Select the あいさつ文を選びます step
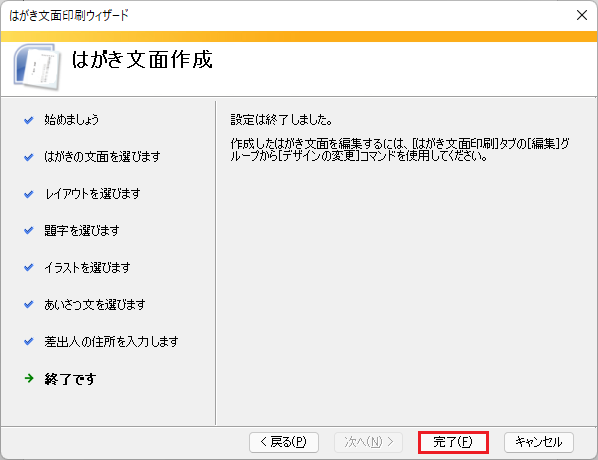 click(x=95, y=305)
